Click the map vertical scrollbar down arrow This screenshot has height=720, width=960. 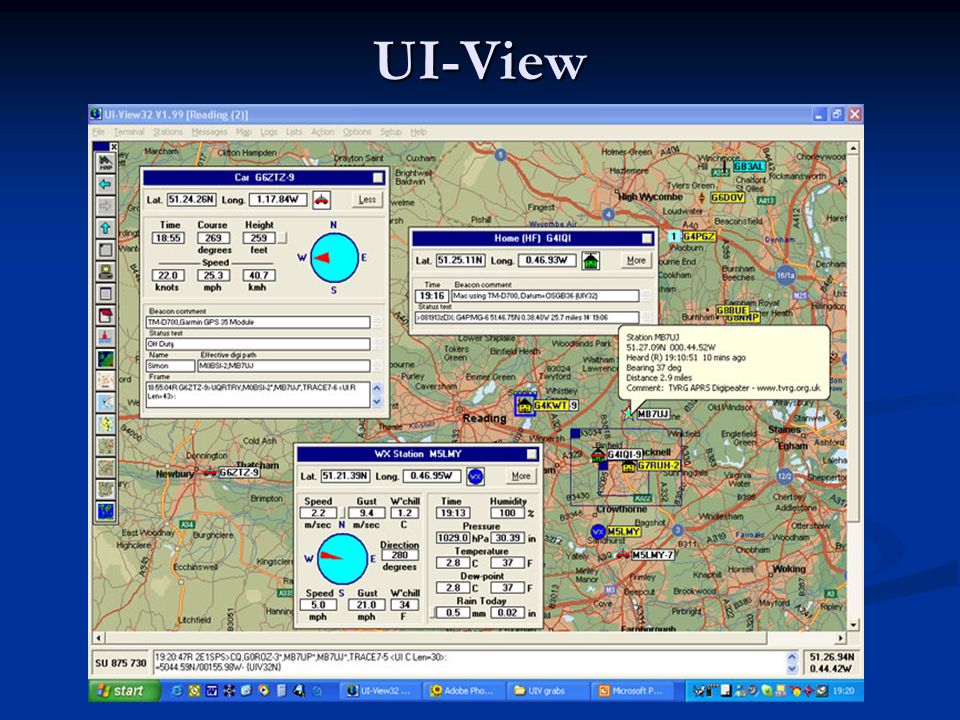coord(853,625)
